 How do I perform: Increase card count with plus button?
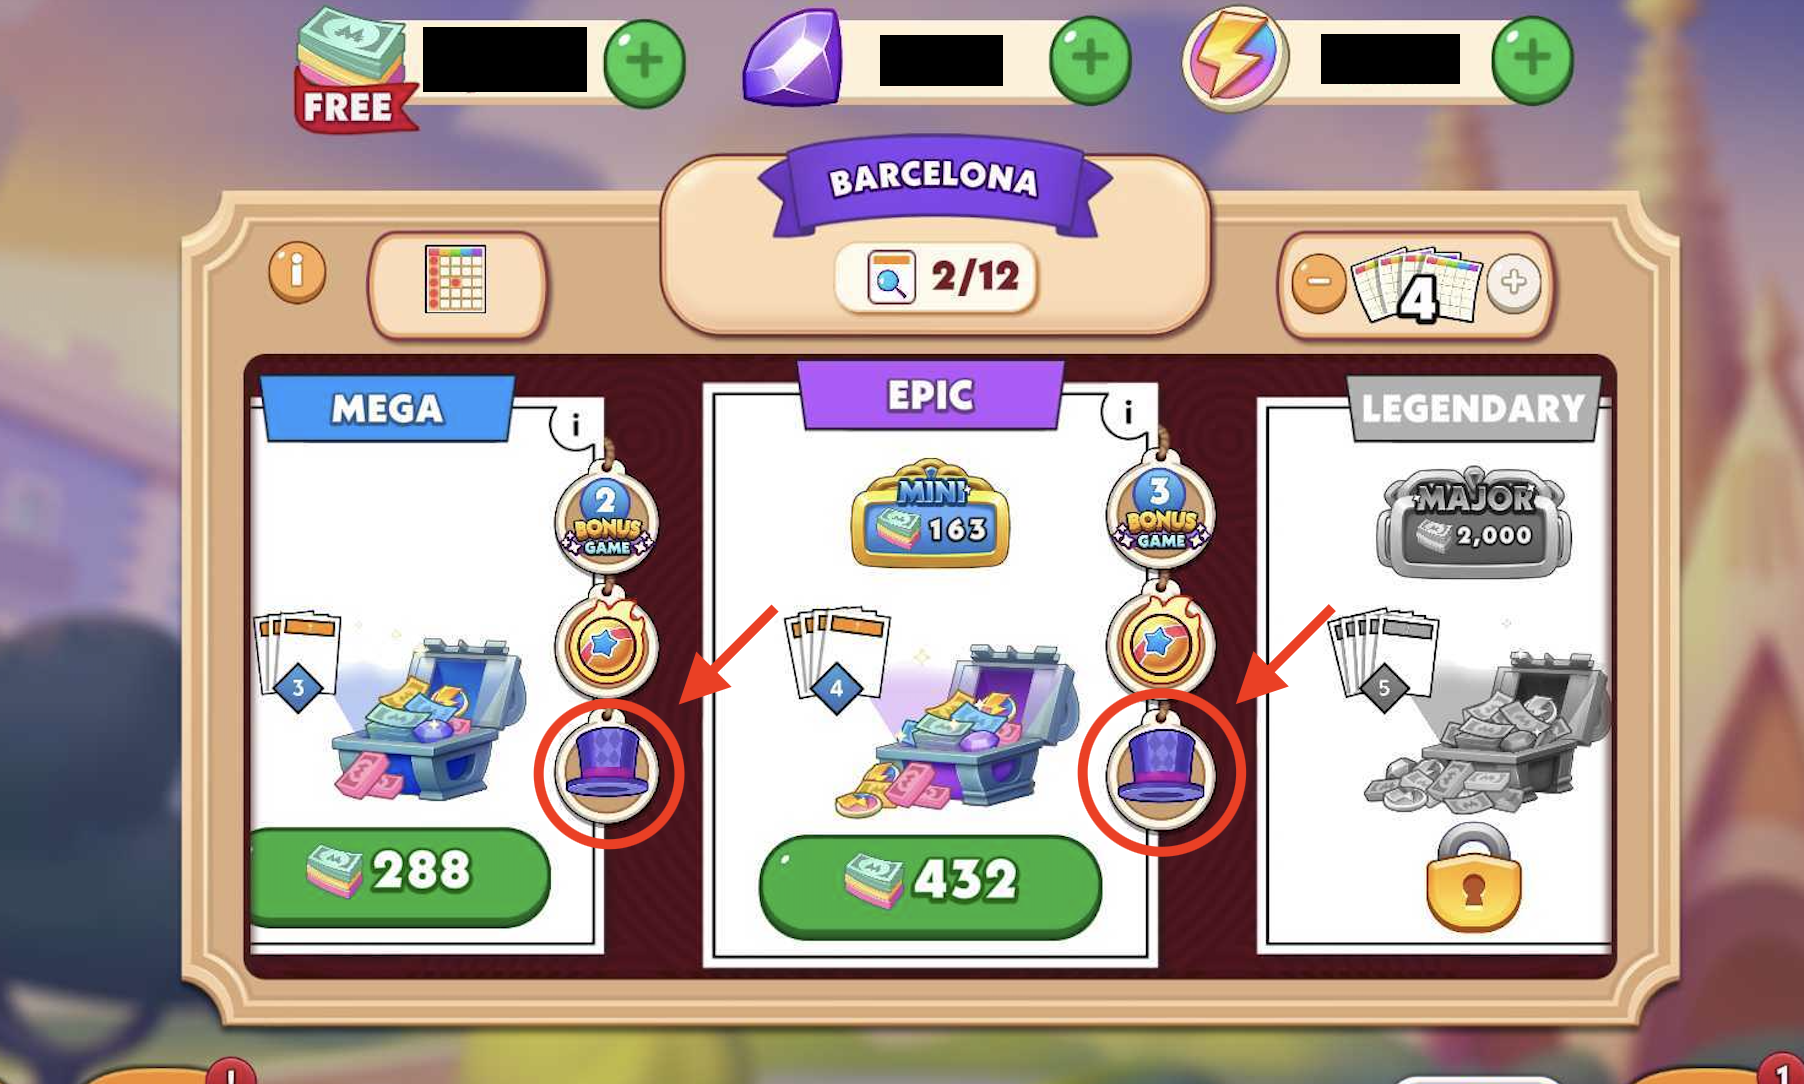[x=1513, y=283]
